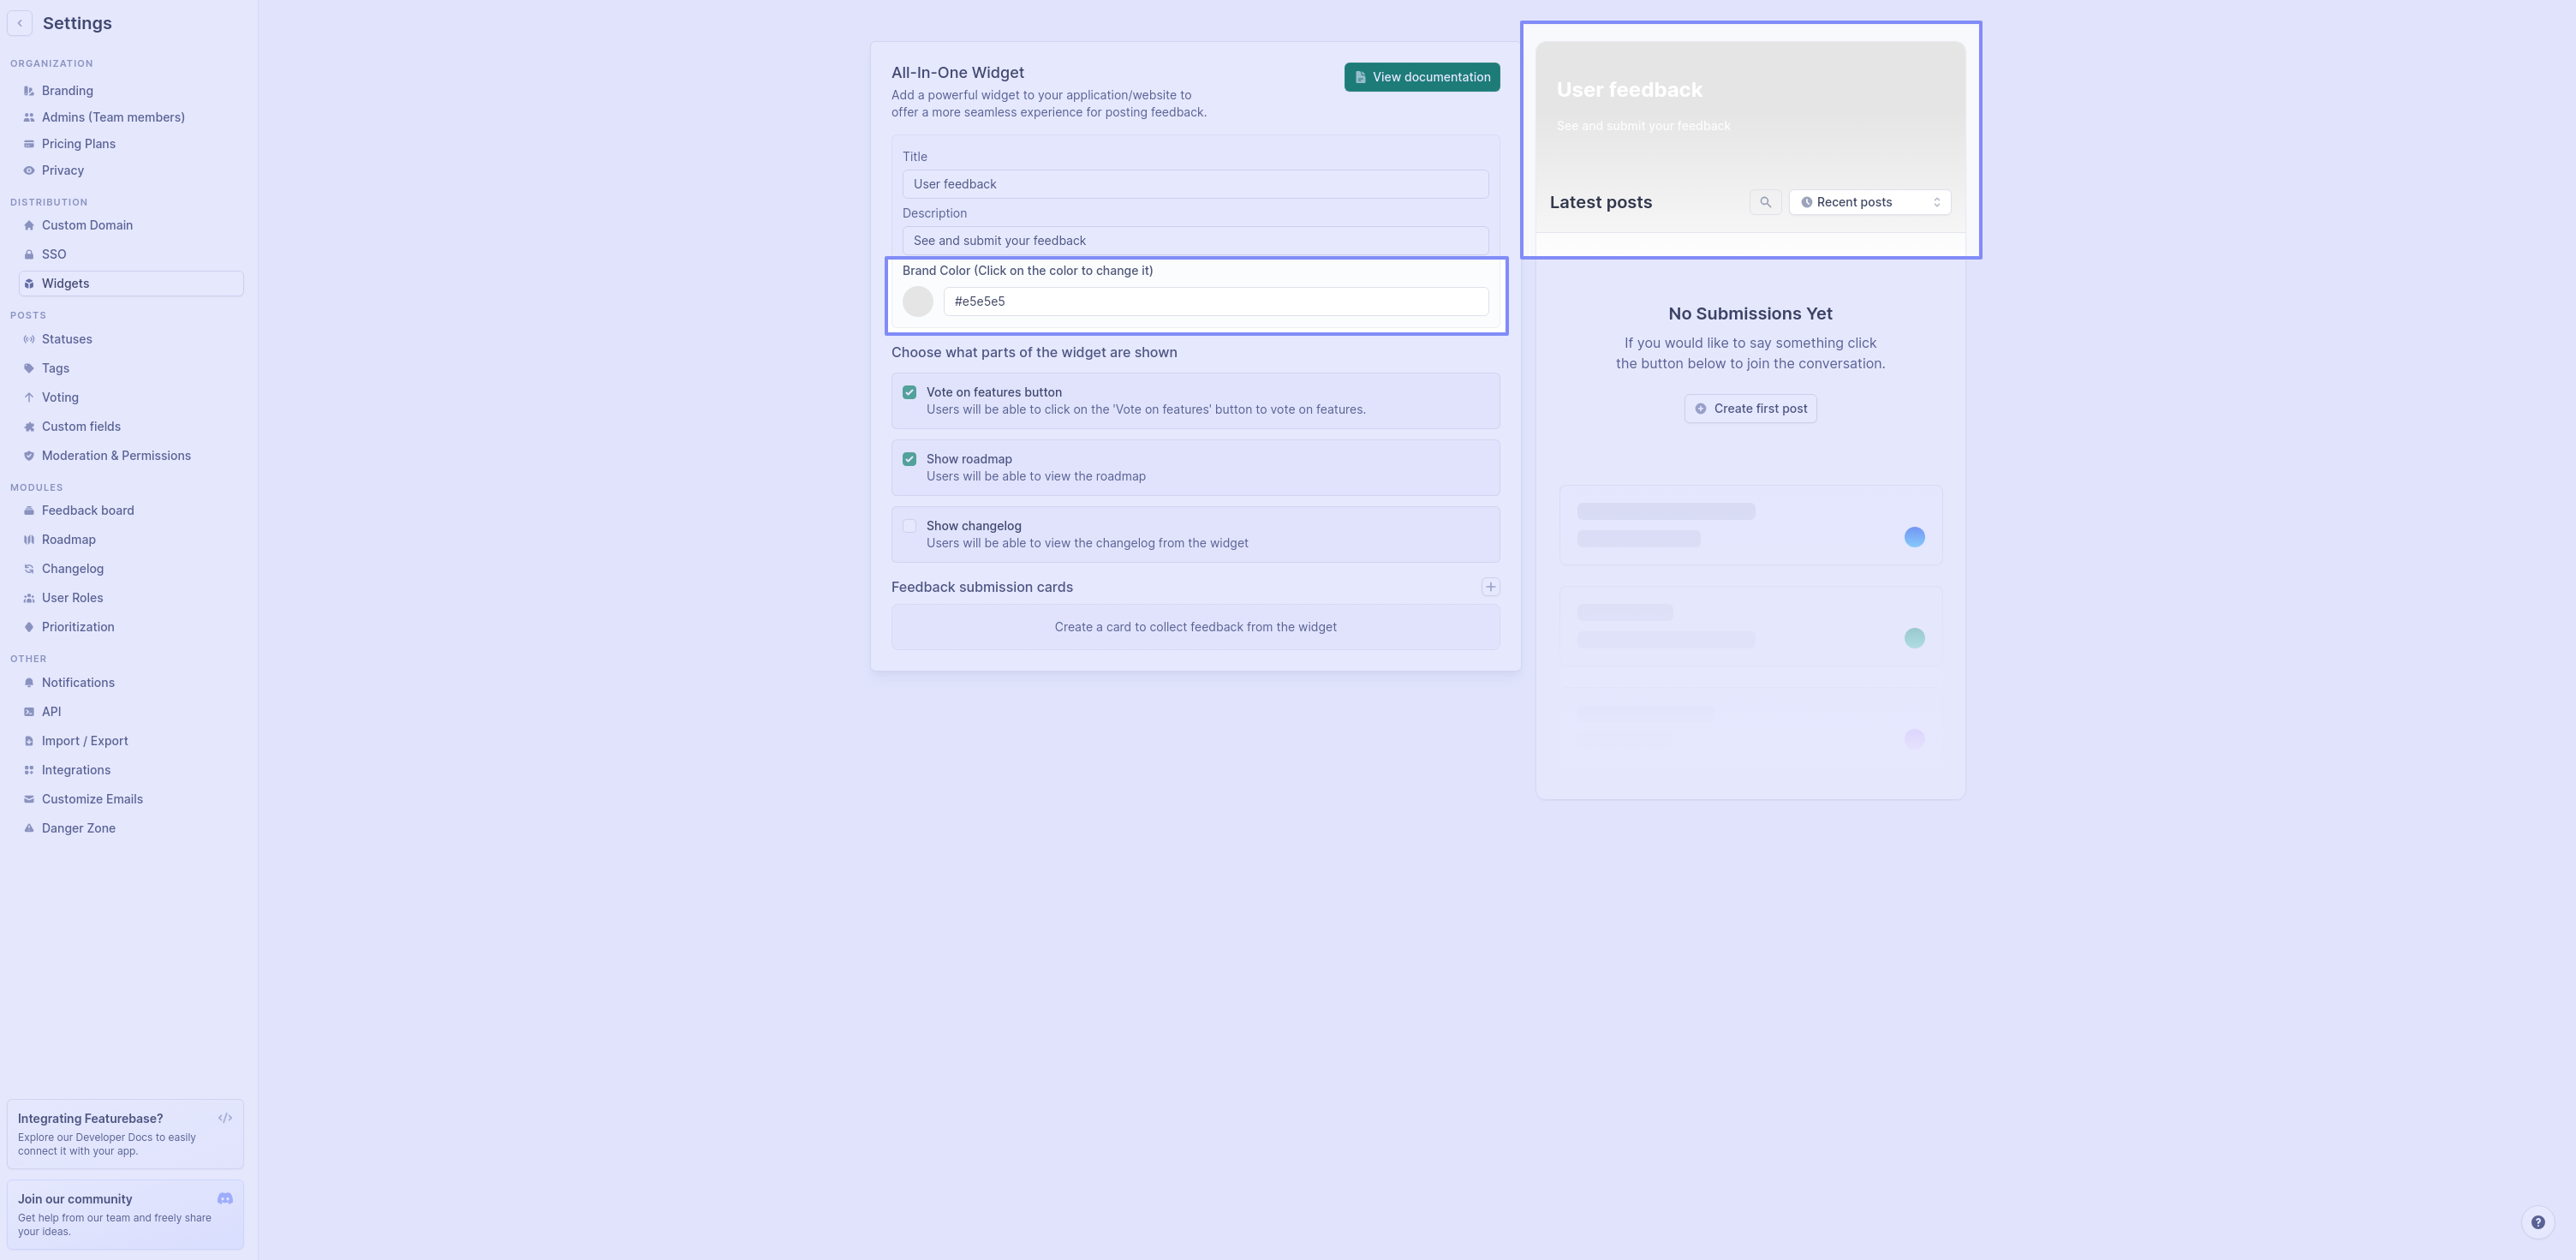This screenshot has width=2576, height=1260.
Task: Go to Moderation & Permissions settings
Action: tap(116, 456)
